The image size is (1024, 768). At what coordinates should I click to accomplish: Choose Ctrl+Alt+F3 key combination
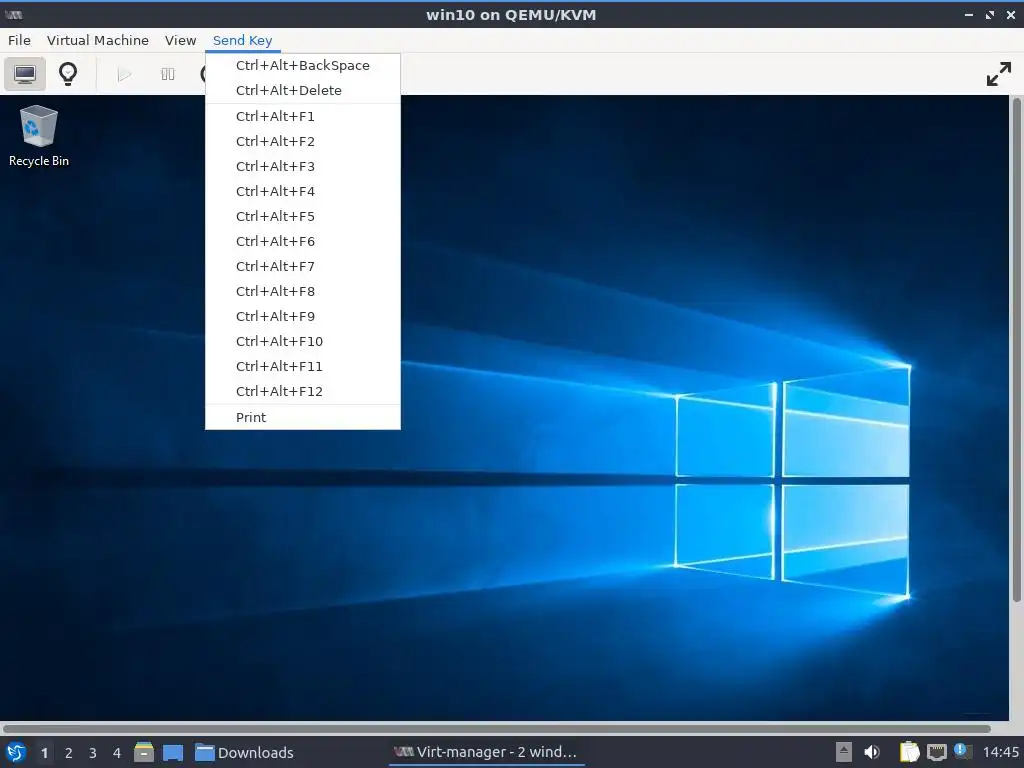click(x=302, y=167)
